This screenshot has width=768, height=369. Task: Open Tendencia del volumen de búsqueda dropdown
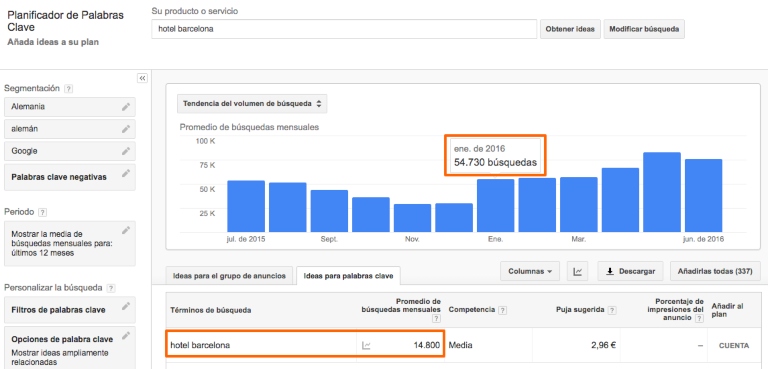[x=252, y=104]
